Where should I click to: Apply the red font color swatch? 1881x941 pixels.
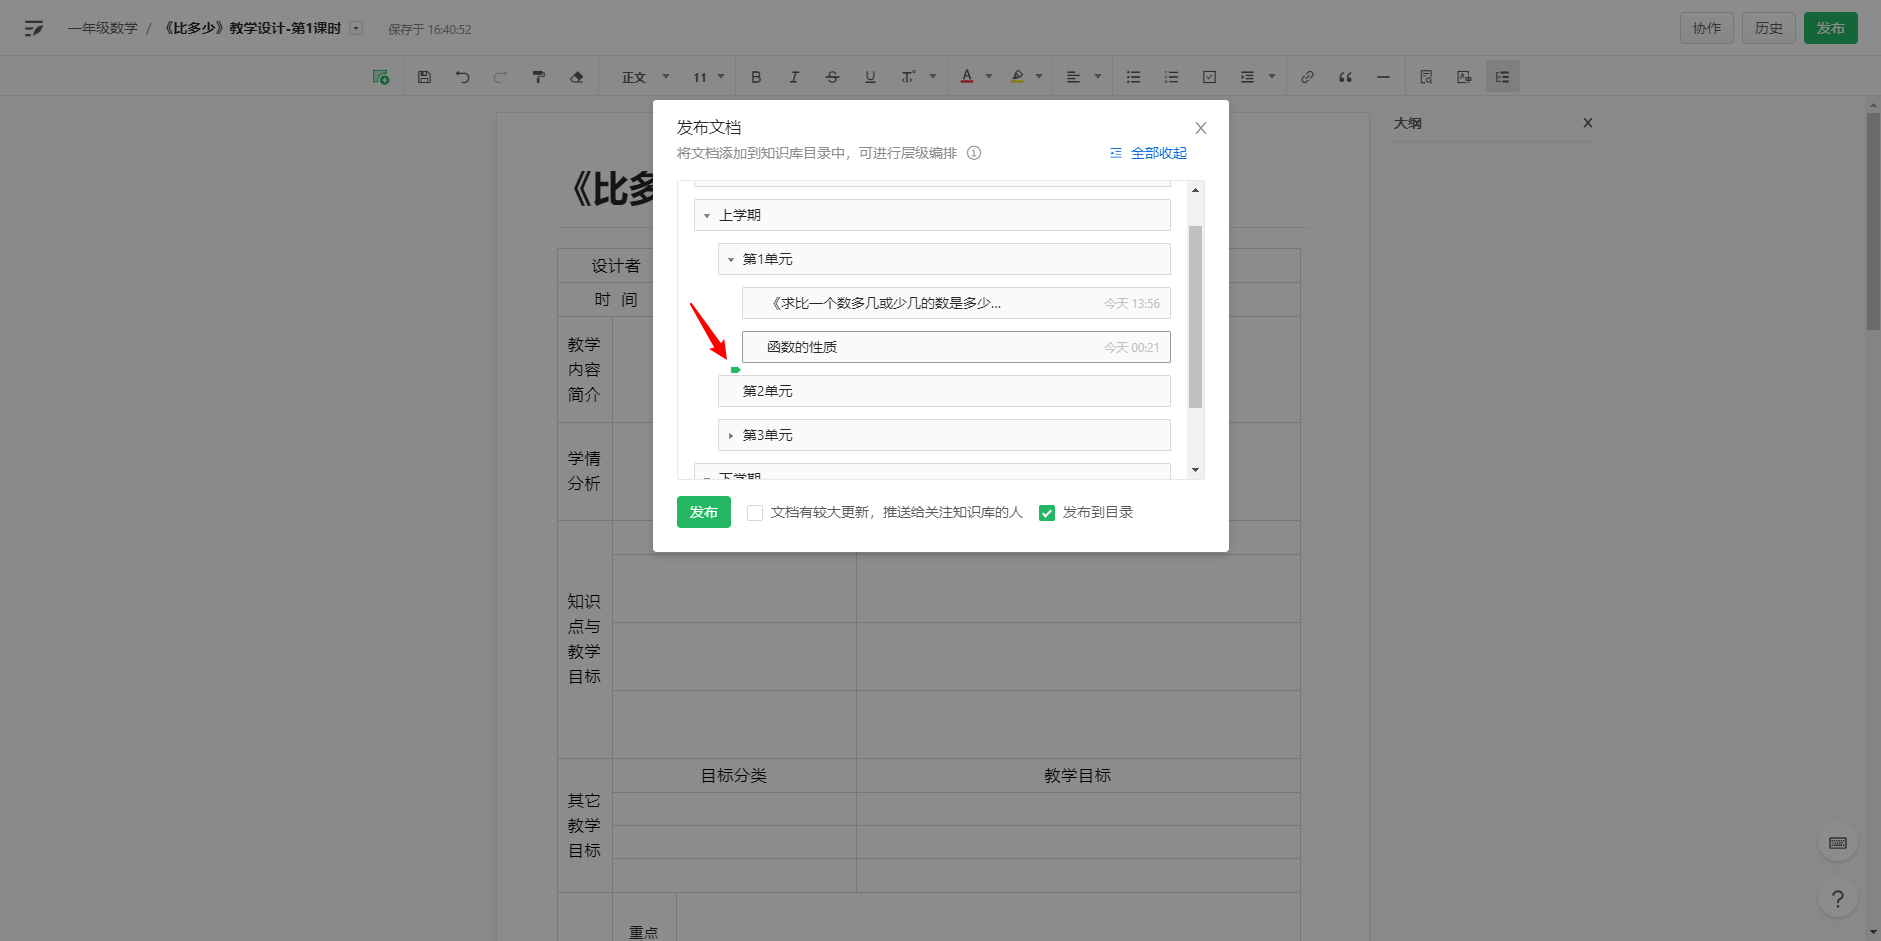click(x=967, y=77)
